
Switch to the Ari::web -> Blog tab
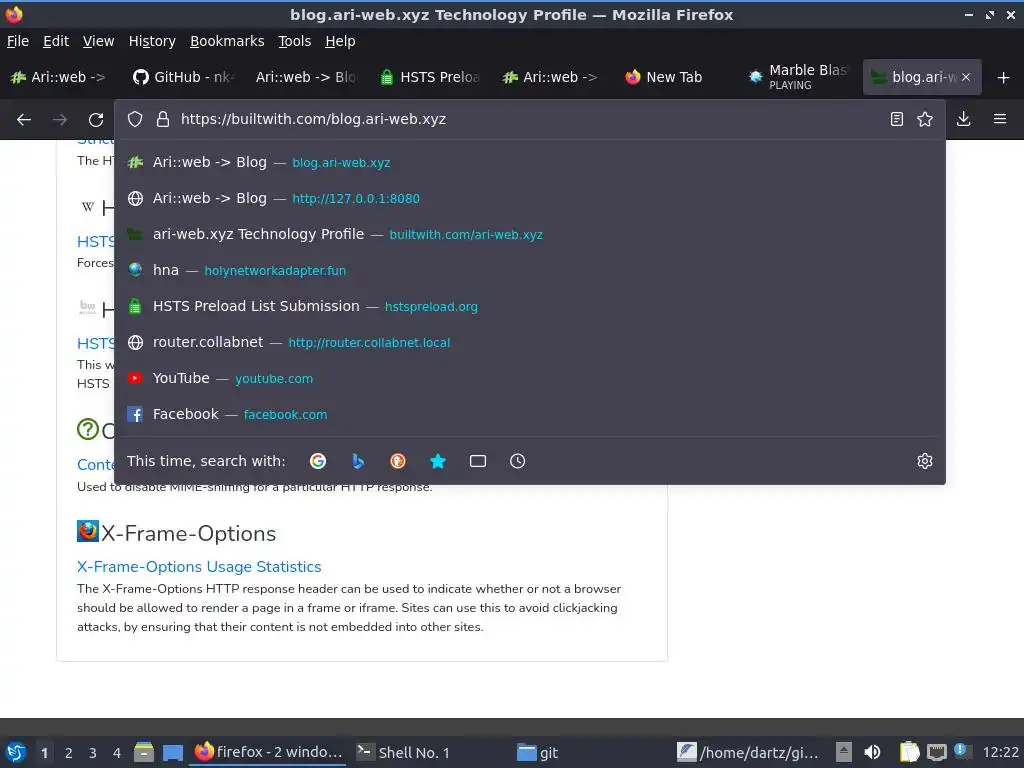coord(307,77)
